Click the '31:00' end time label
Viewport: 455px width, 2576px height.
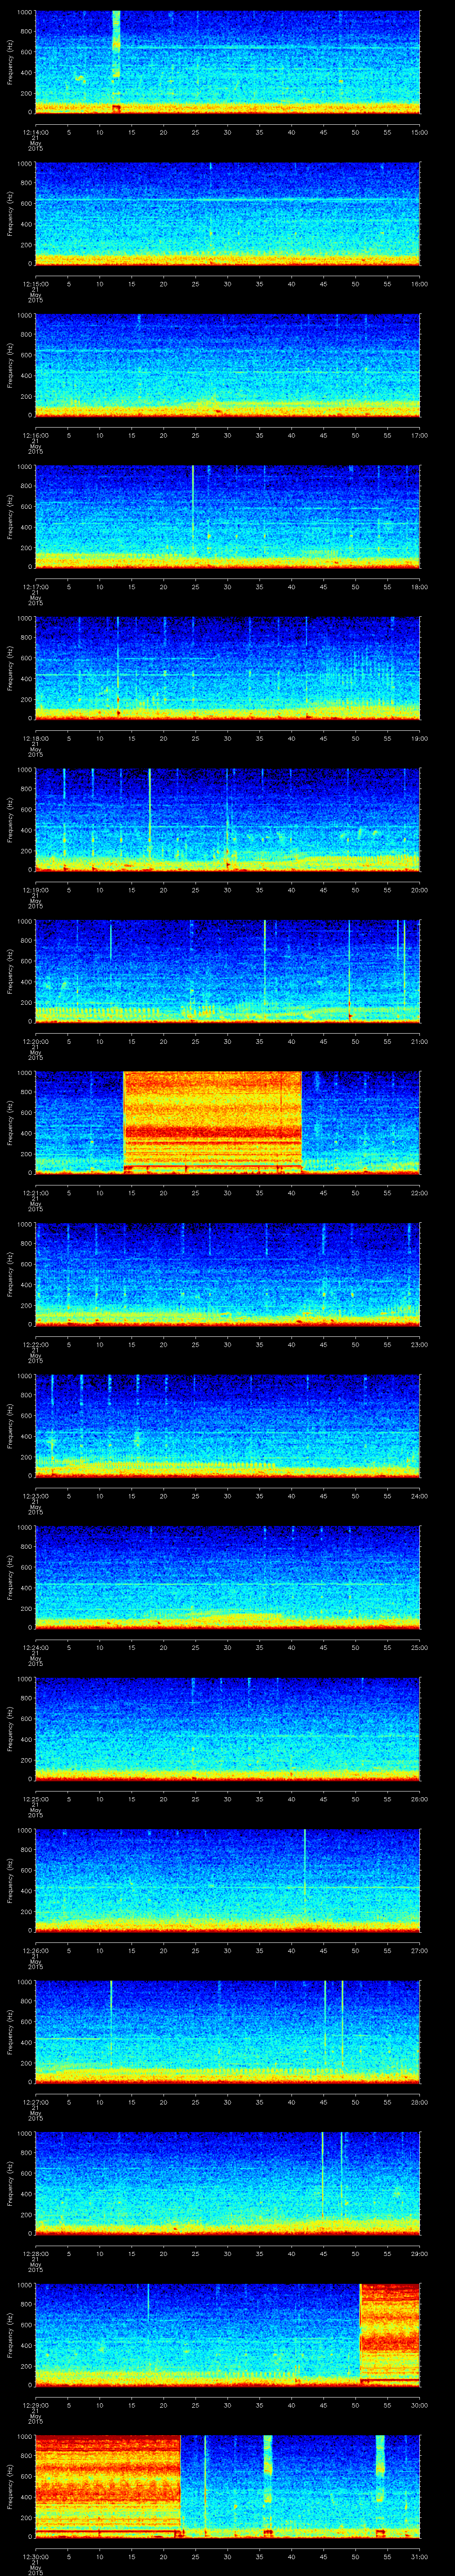(419, 2556)
